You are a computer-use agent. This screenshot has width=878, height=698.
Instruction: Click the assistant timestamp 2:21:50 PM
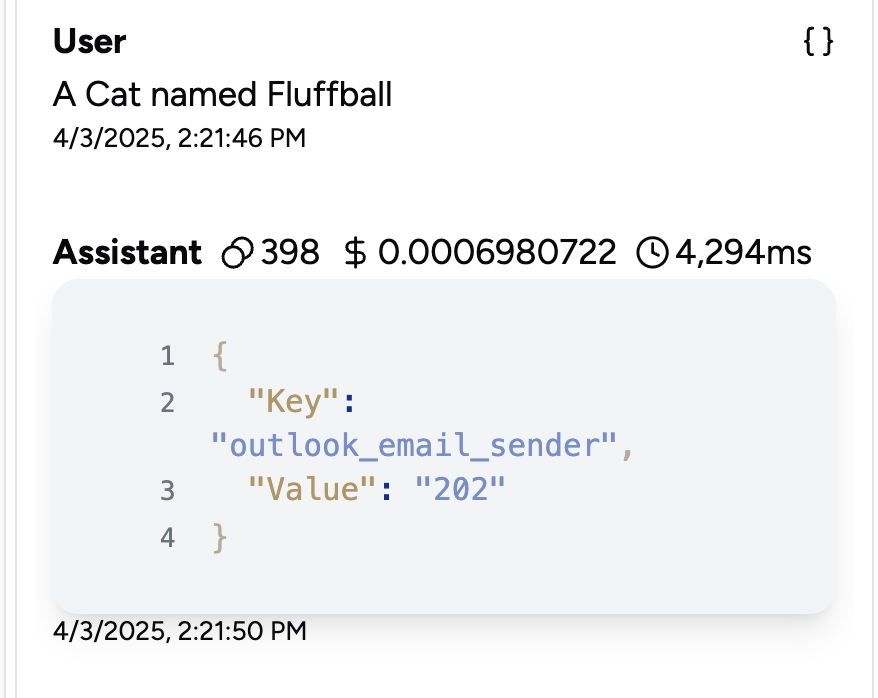click(x=180, y=631)
